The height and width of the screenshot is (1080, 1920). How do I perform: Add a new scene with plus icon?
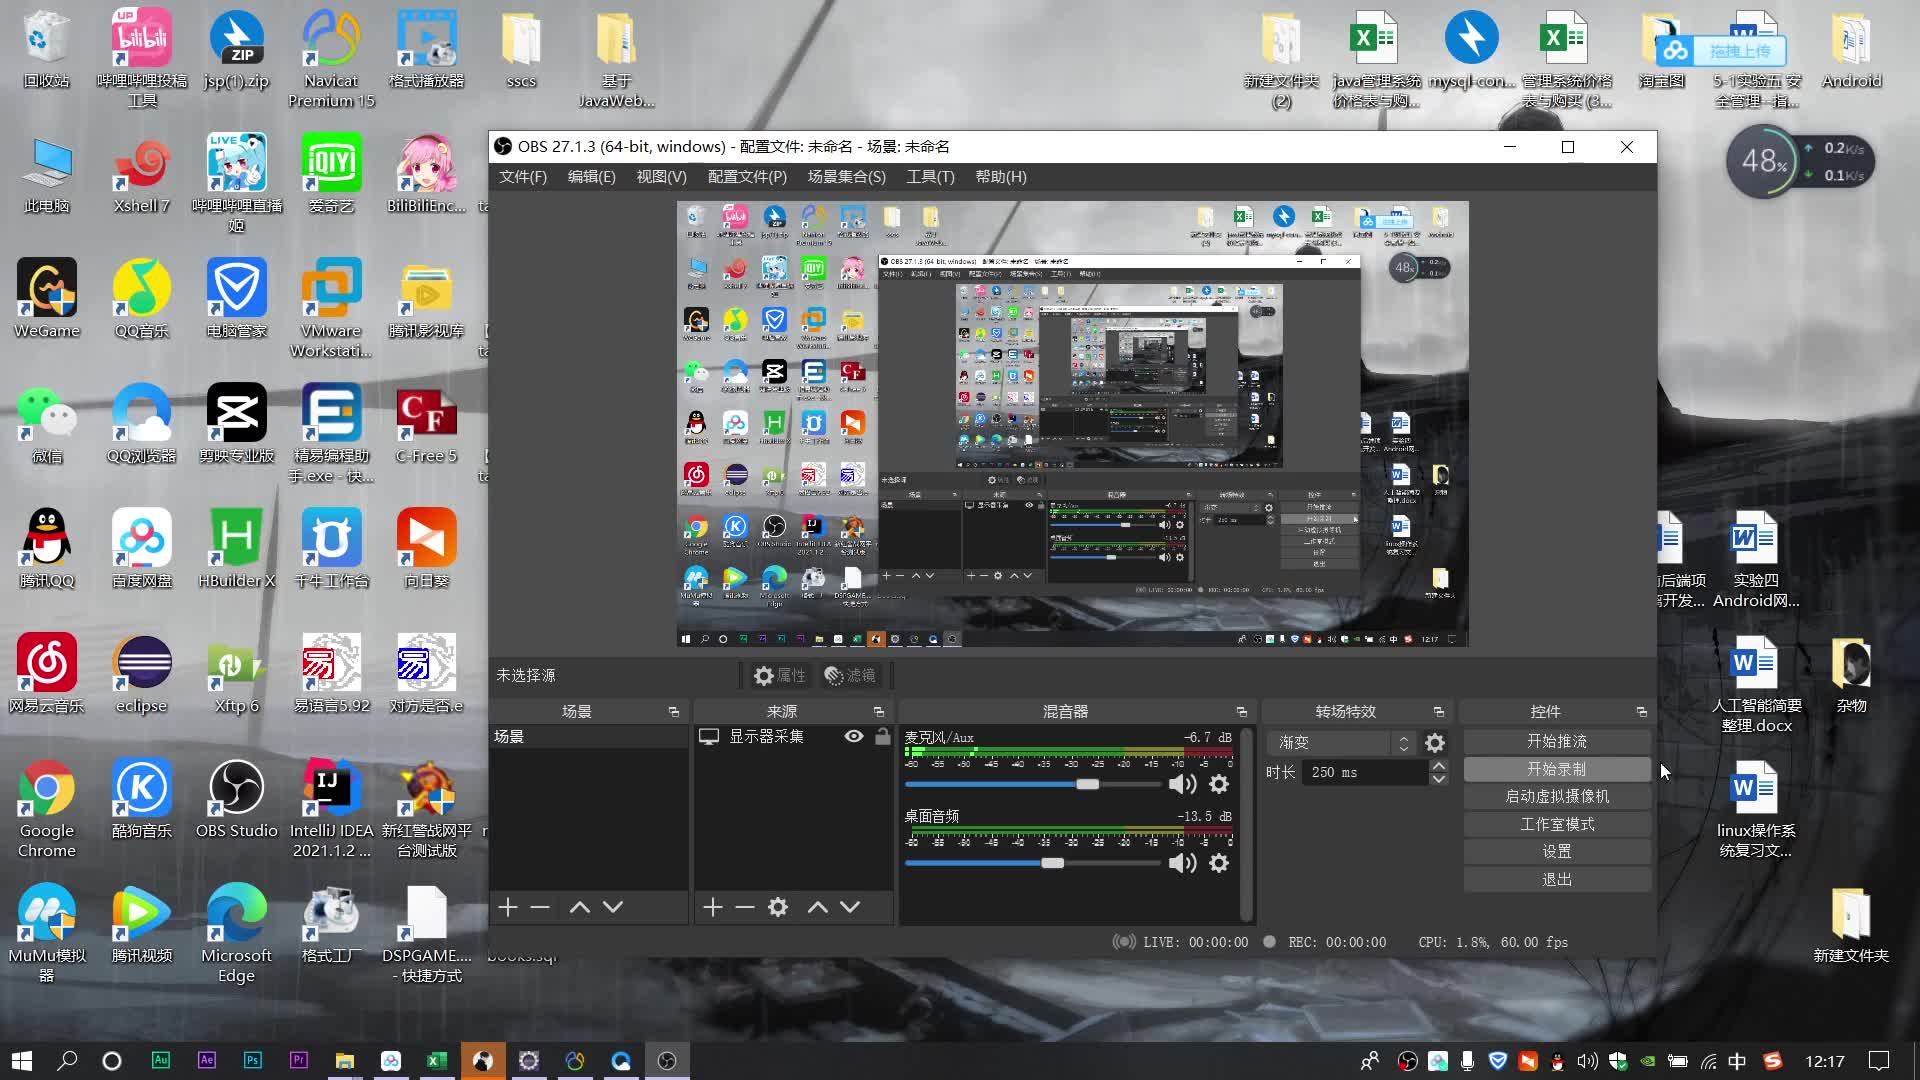[508, 907]
